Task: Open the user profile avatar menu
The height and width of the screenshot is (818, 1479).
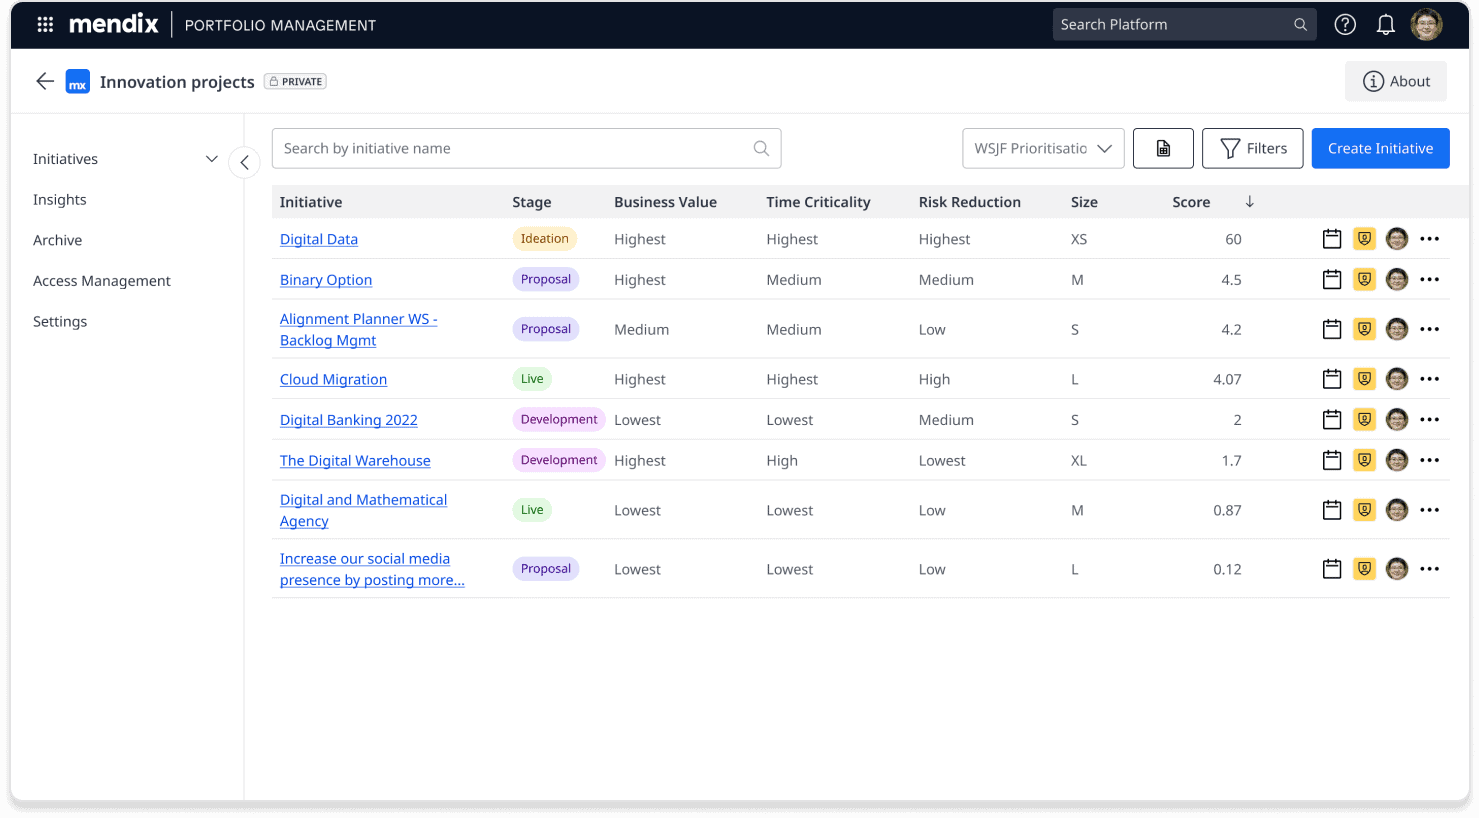Action: (1426, 25)
